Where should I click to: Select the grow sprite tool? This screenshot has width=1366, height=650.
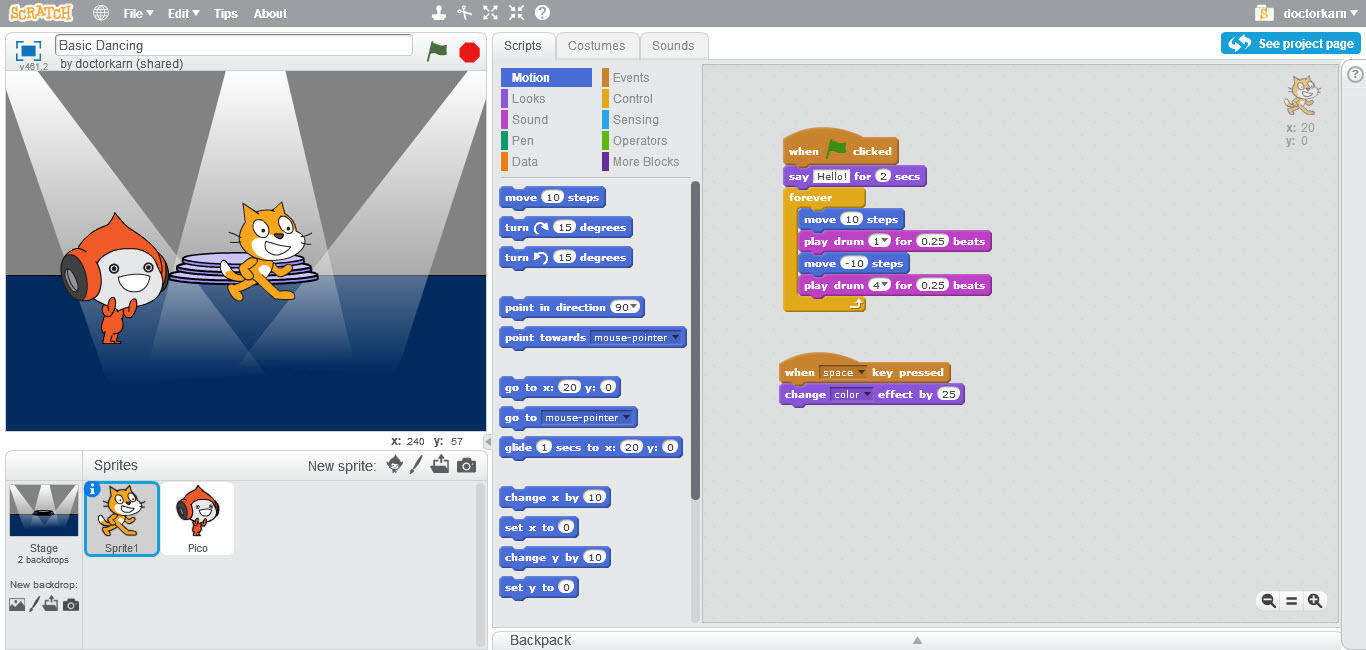pos(489,13)
